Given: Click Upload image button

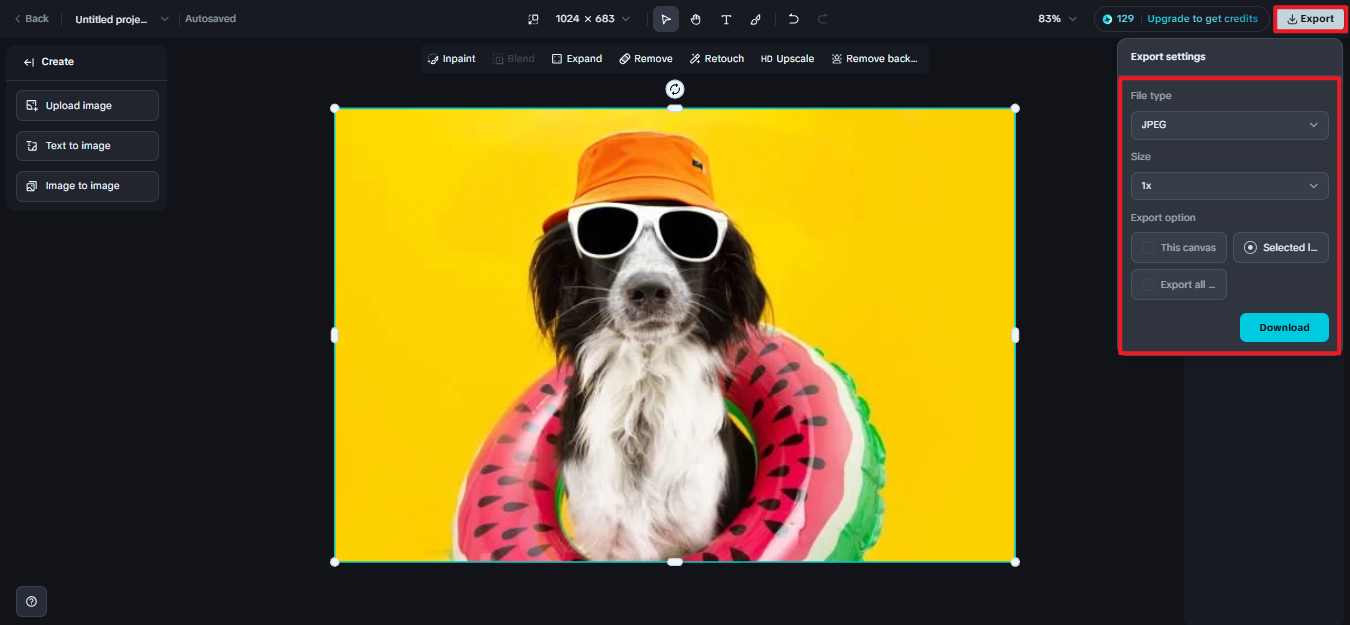Looking at the screenshot, I should click(87, 106).
